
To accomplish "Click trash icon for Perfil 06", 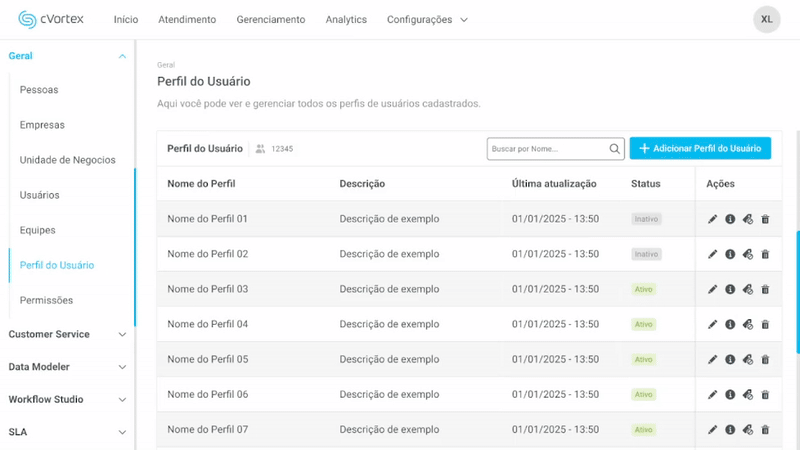I will 765,394.
